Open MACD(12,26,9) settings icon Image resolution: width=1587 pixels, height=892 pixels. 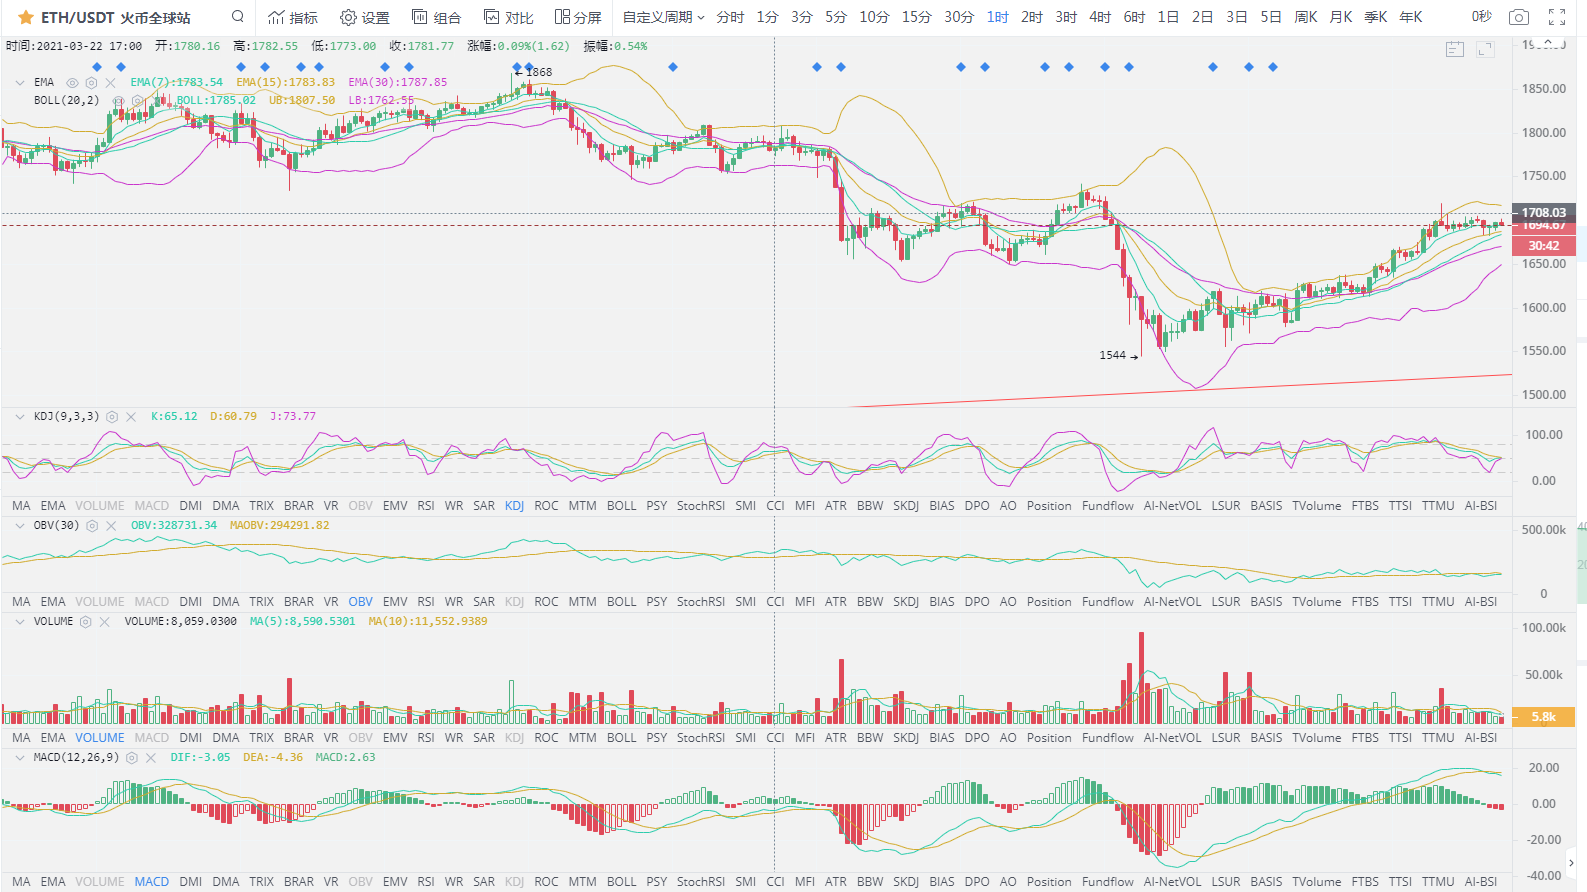[132, 758]
